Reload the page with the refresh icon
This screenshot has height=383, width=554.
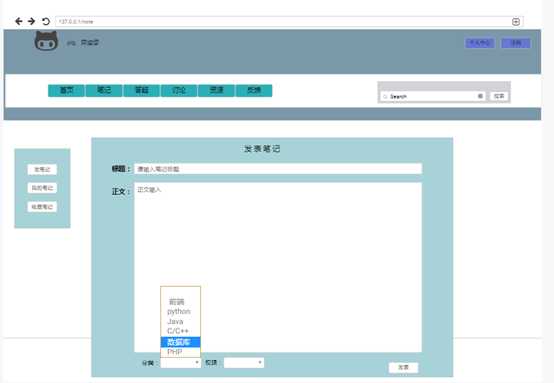coord(46,22)
